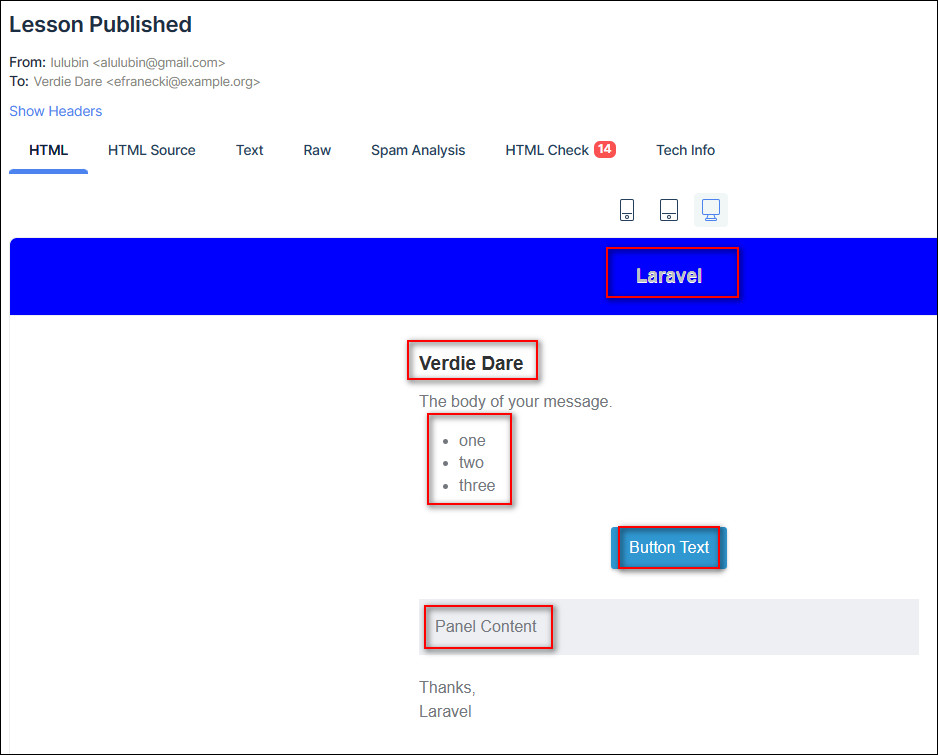Switch to mobile phone preview
Image resolution: width=938 pixels, height=755 pixels.
(x=626, y=210)
